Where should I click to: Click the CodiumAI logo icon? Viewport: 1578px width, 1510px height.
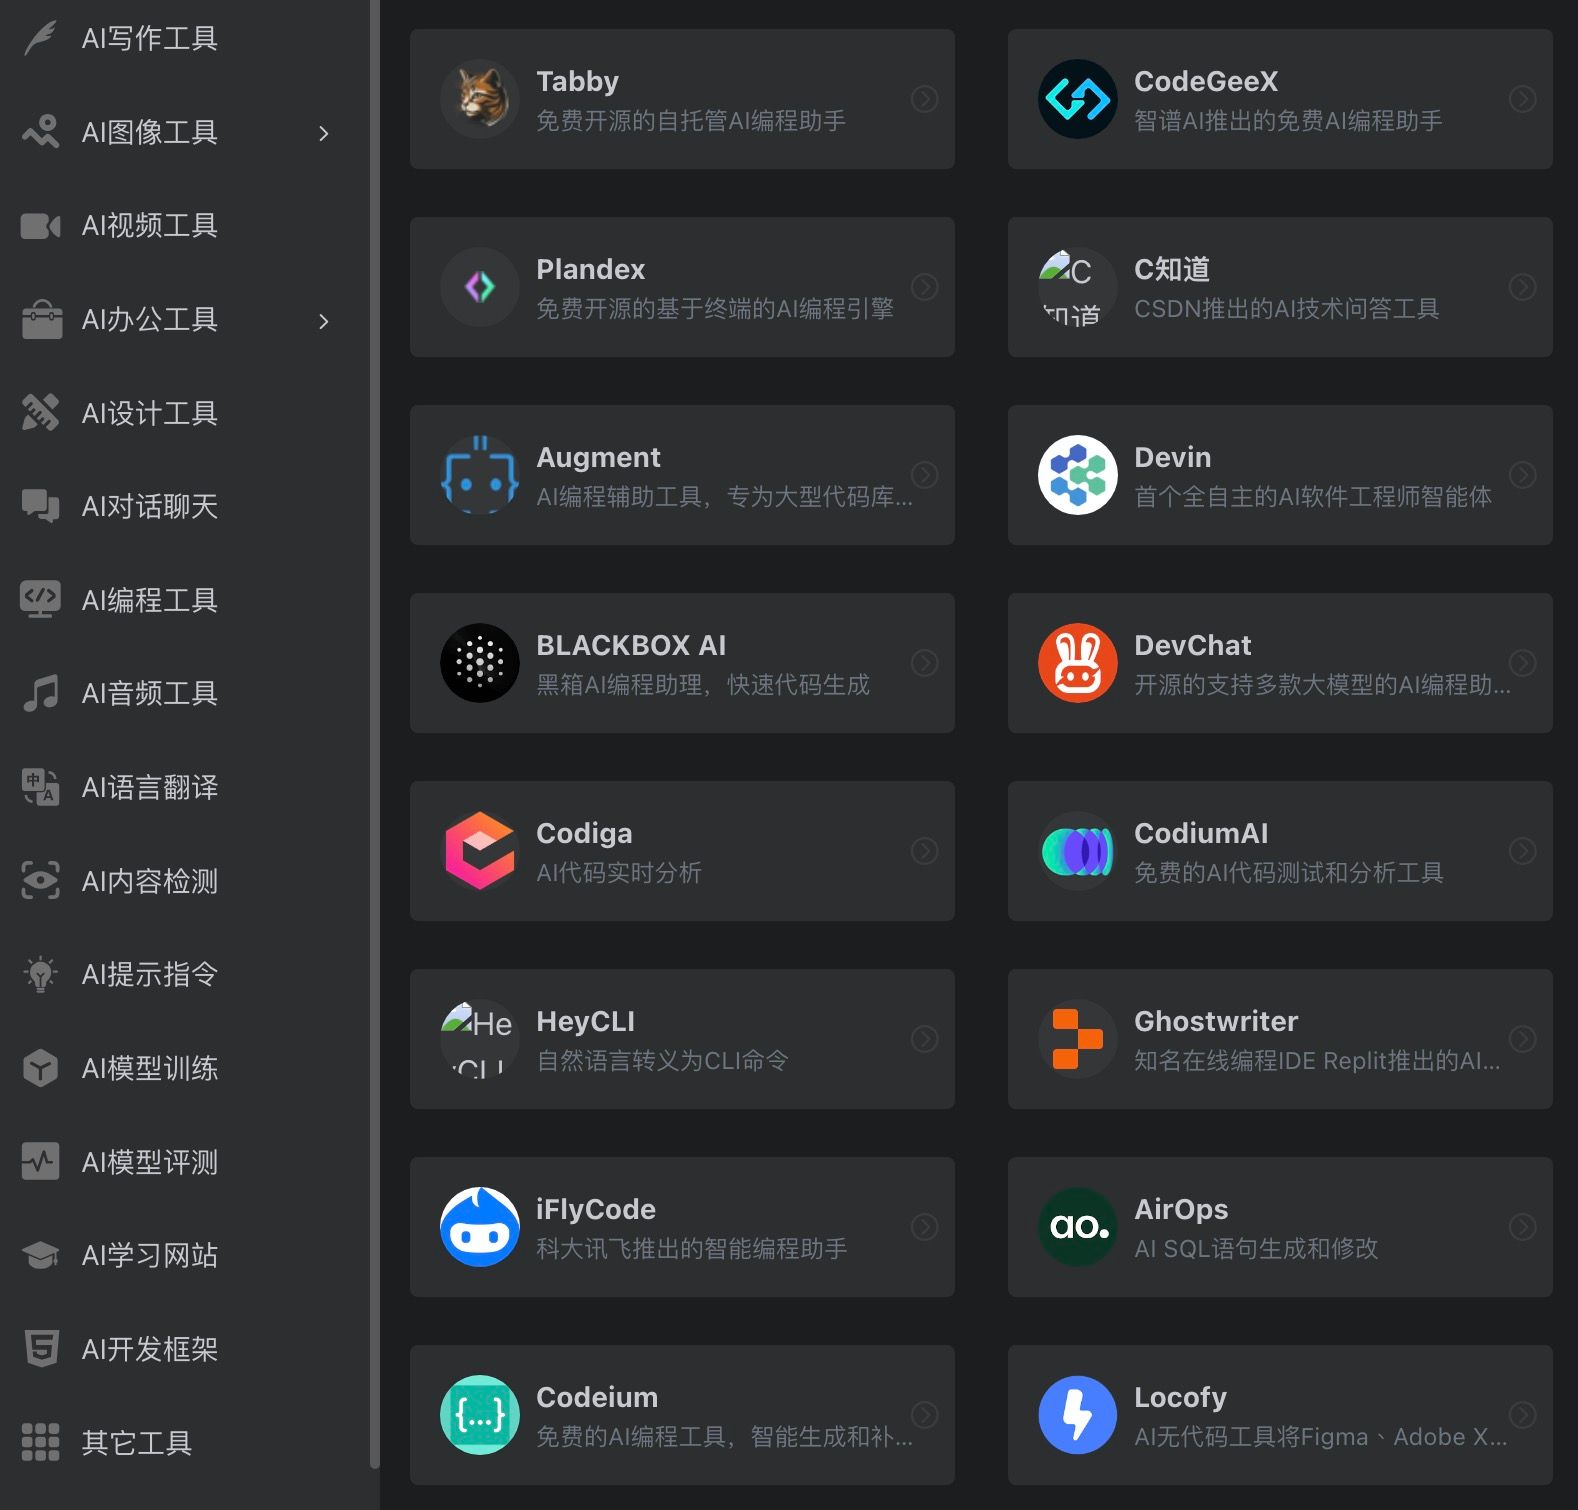point(1078,851)
